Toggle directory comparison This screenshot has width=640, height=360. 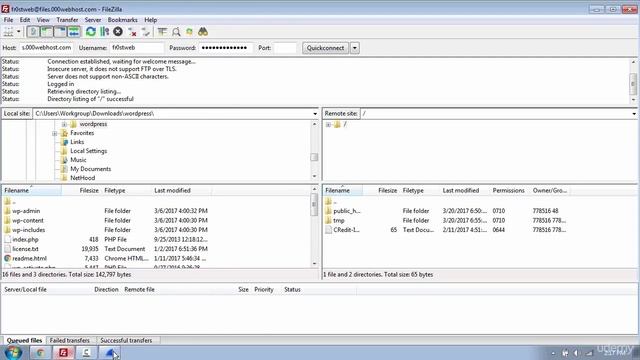pyautogui.click(x=176, y=32)
